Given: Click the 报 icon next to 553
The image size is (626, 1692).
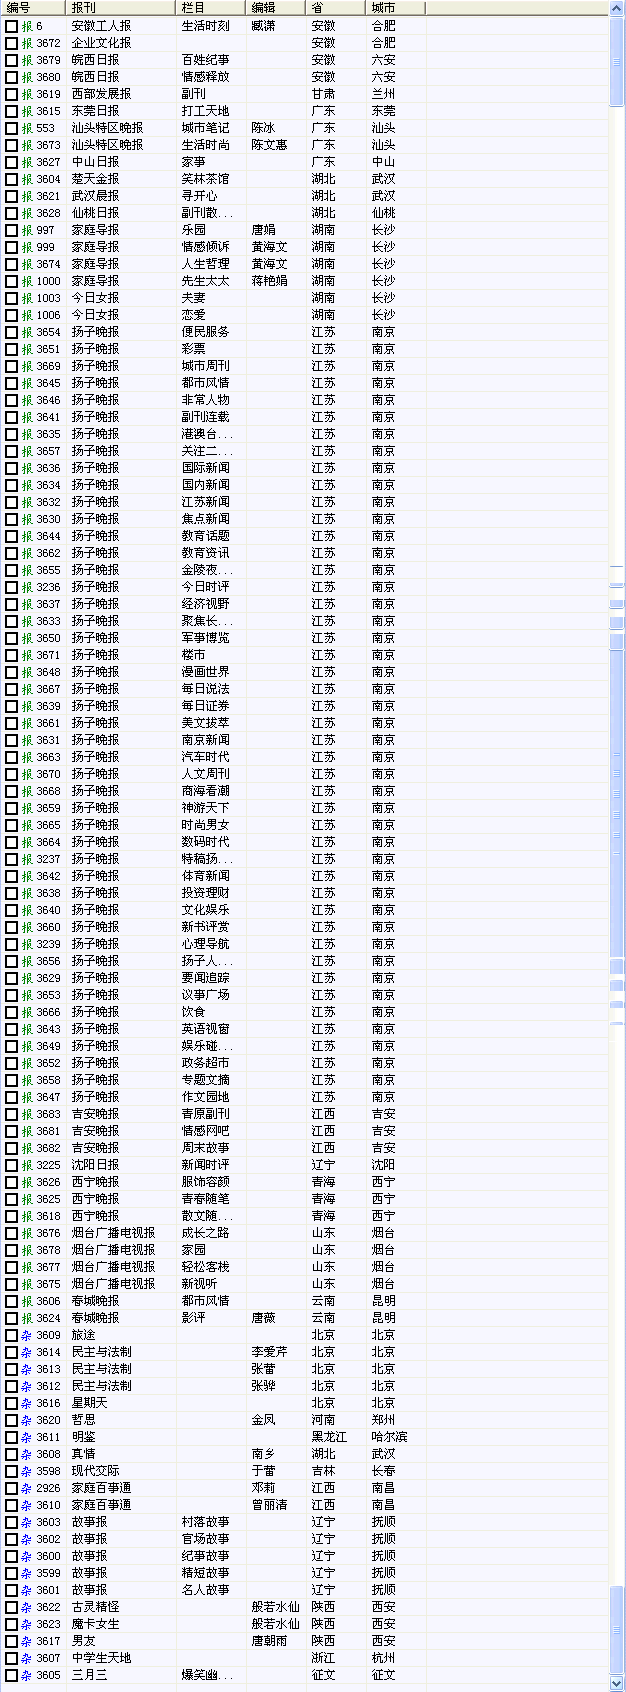Looking at the screenshot, I should click(x=27, y=128).
